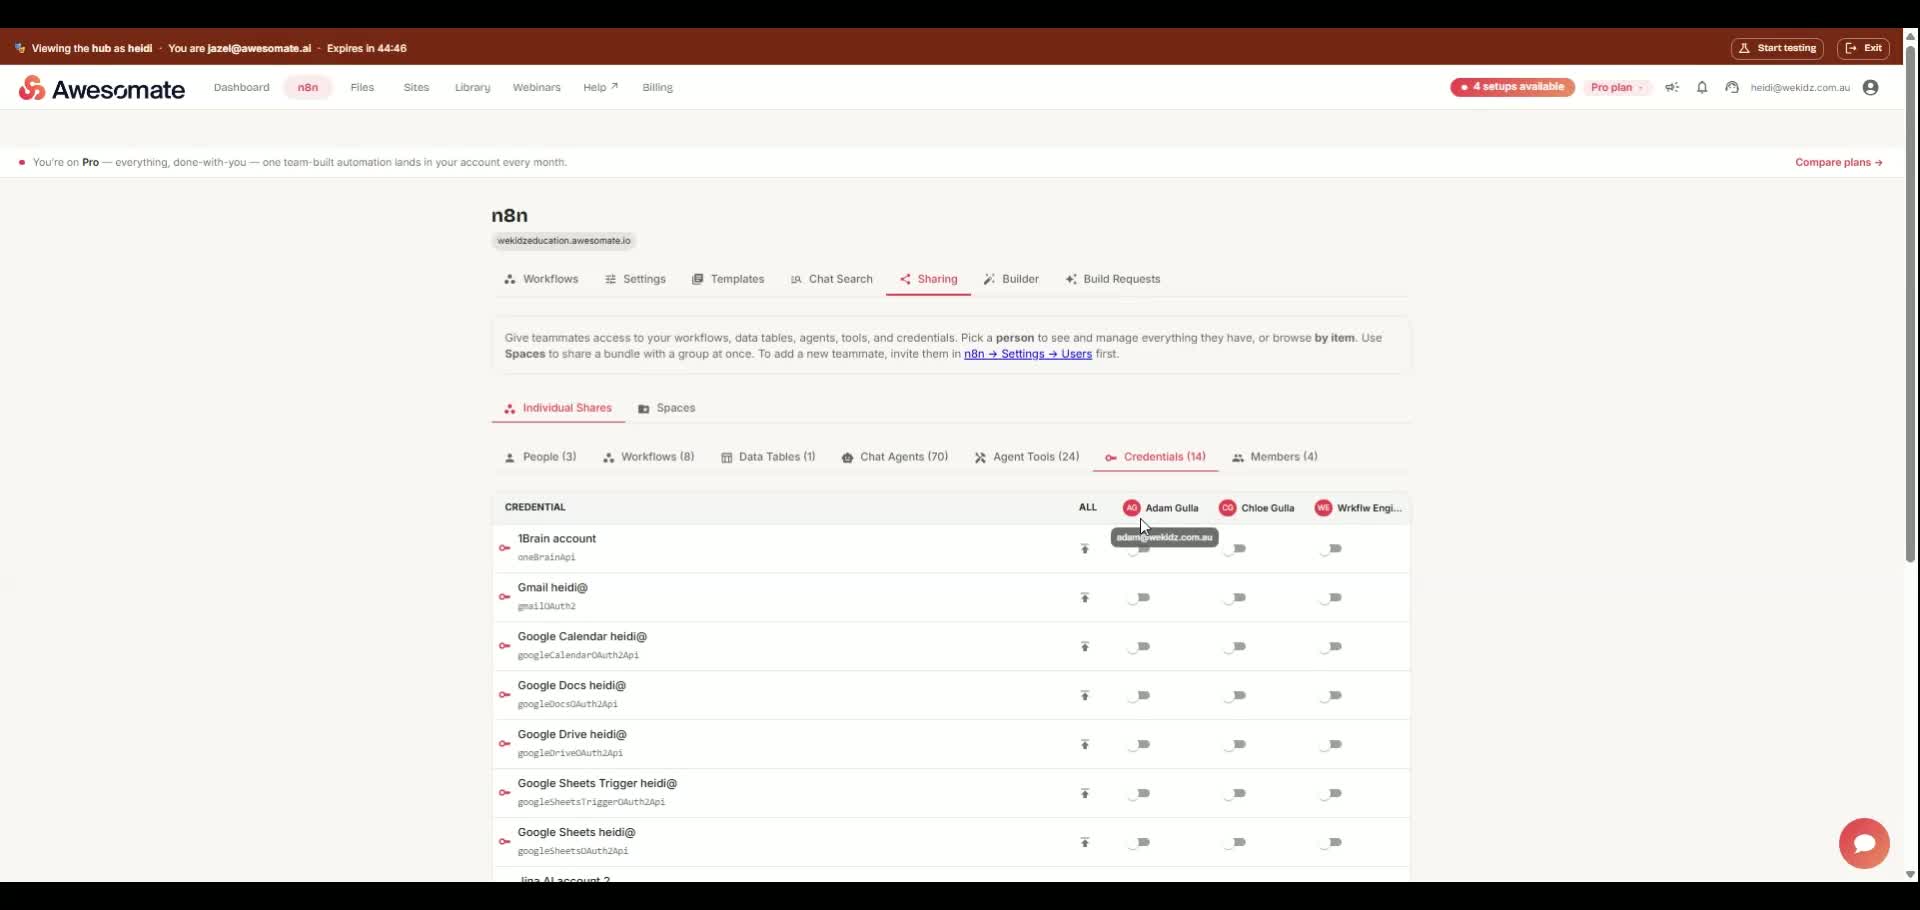The height and width of the screenshot is (910, 1920).
Task: Open the Build Requests tab
Action: 1113,279
